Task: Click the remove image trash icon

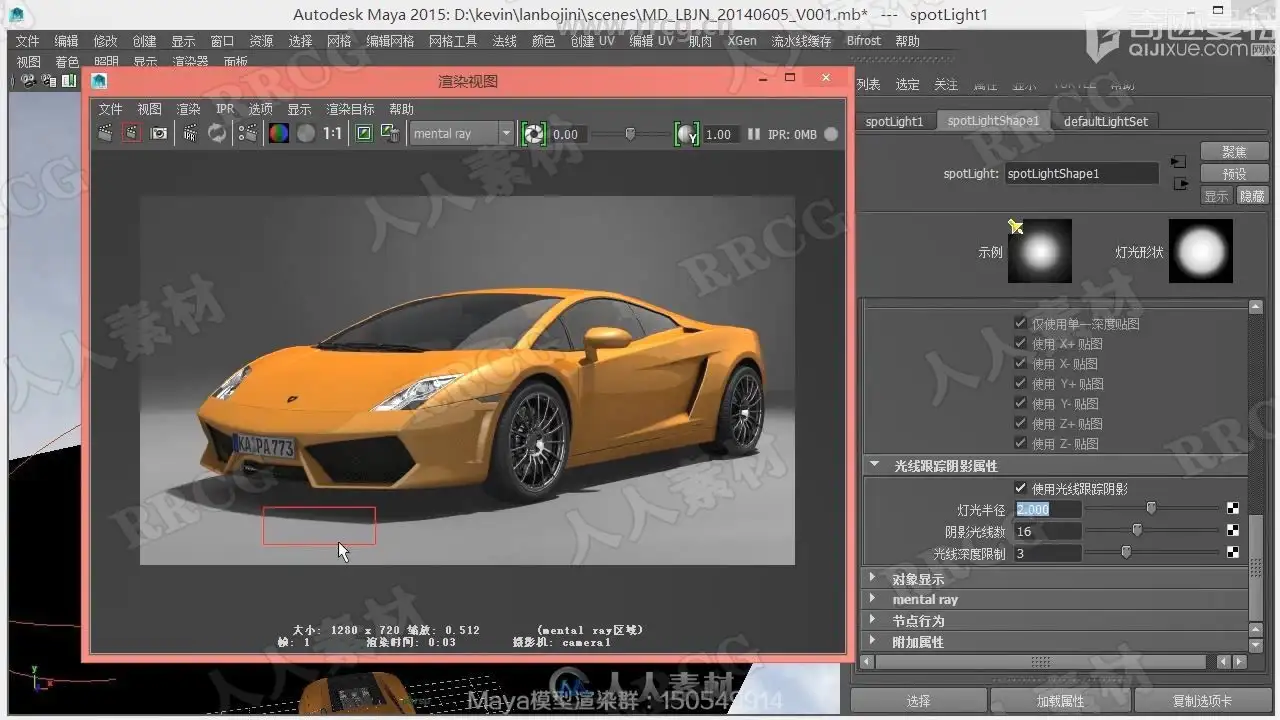Action: pyautogui.click(x=390, y=133)
